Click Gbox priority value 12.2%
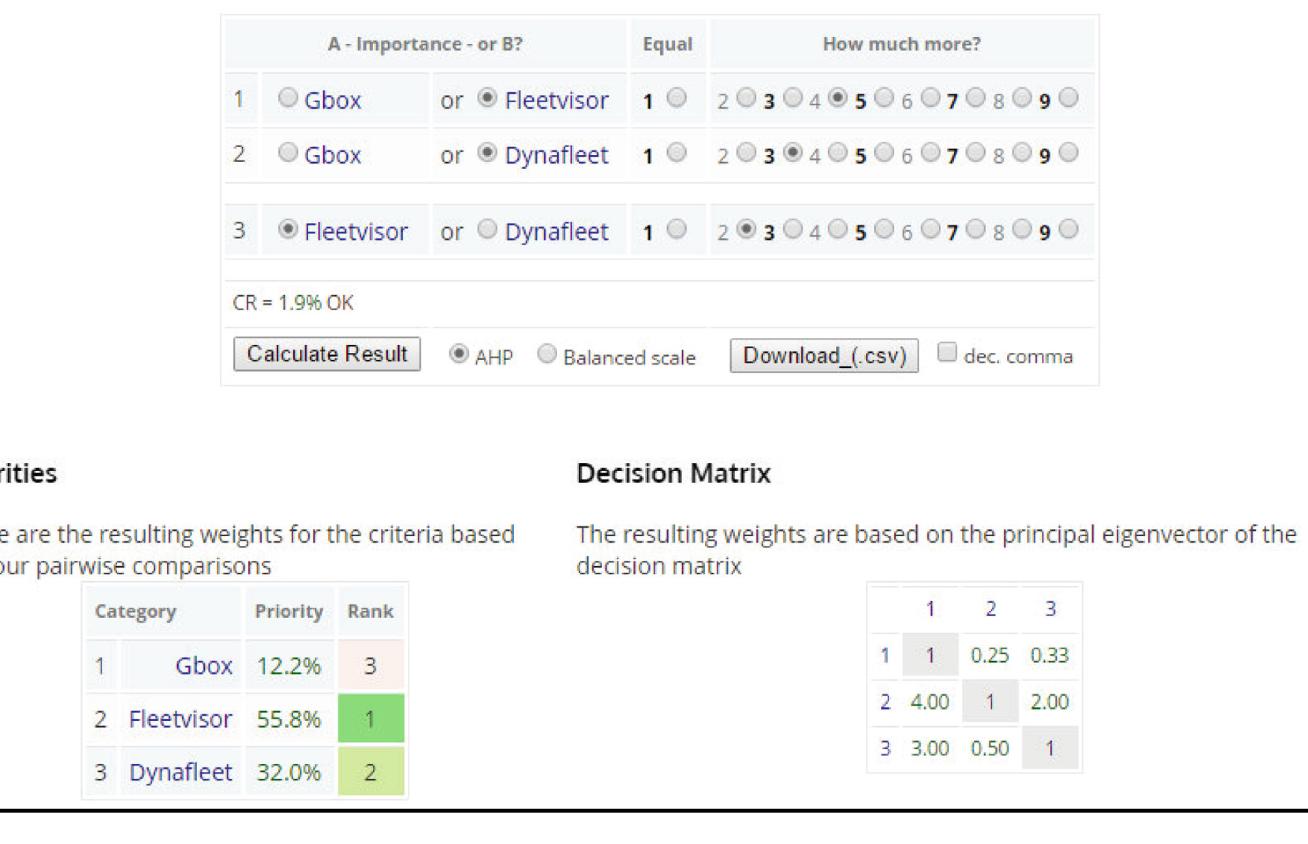Screen dimensions: 1308x844 (x=289, y=666)
